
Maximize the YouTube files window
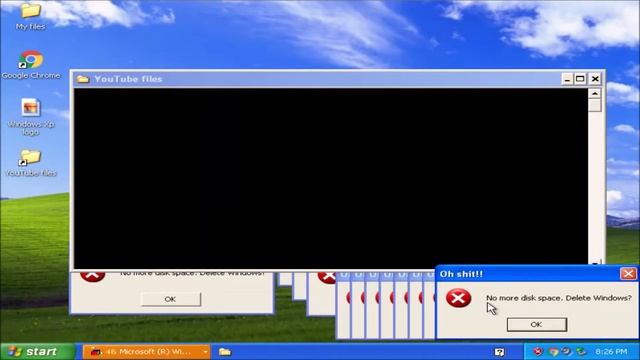(580, 79)
